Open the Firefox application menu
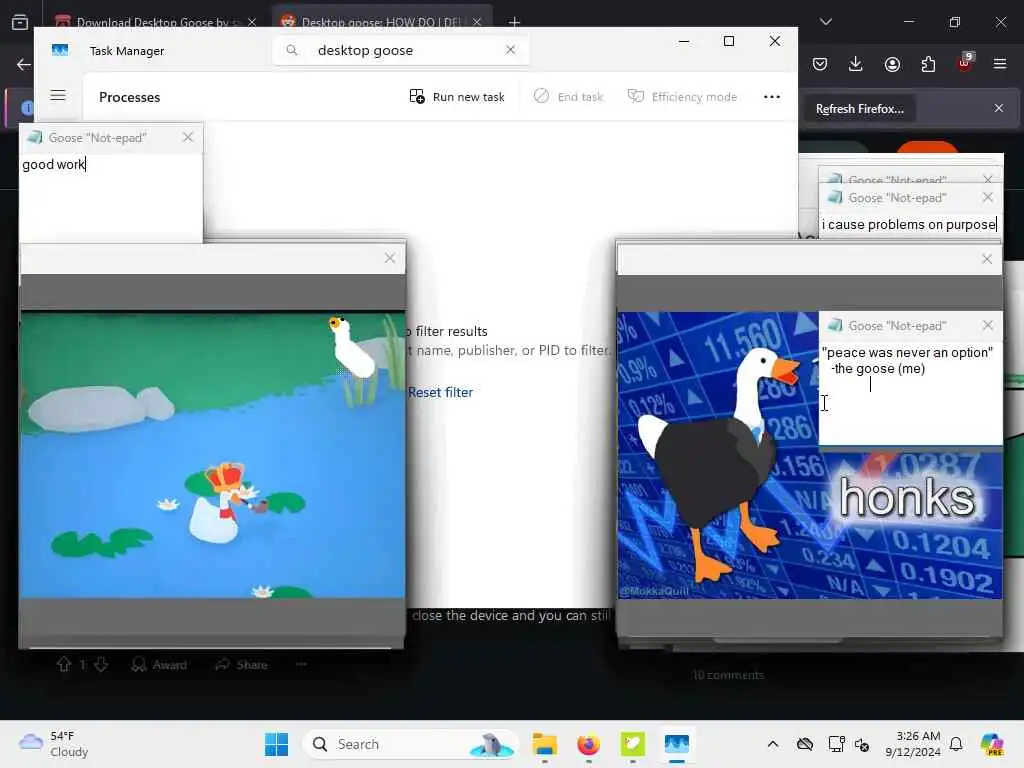 1000,64
